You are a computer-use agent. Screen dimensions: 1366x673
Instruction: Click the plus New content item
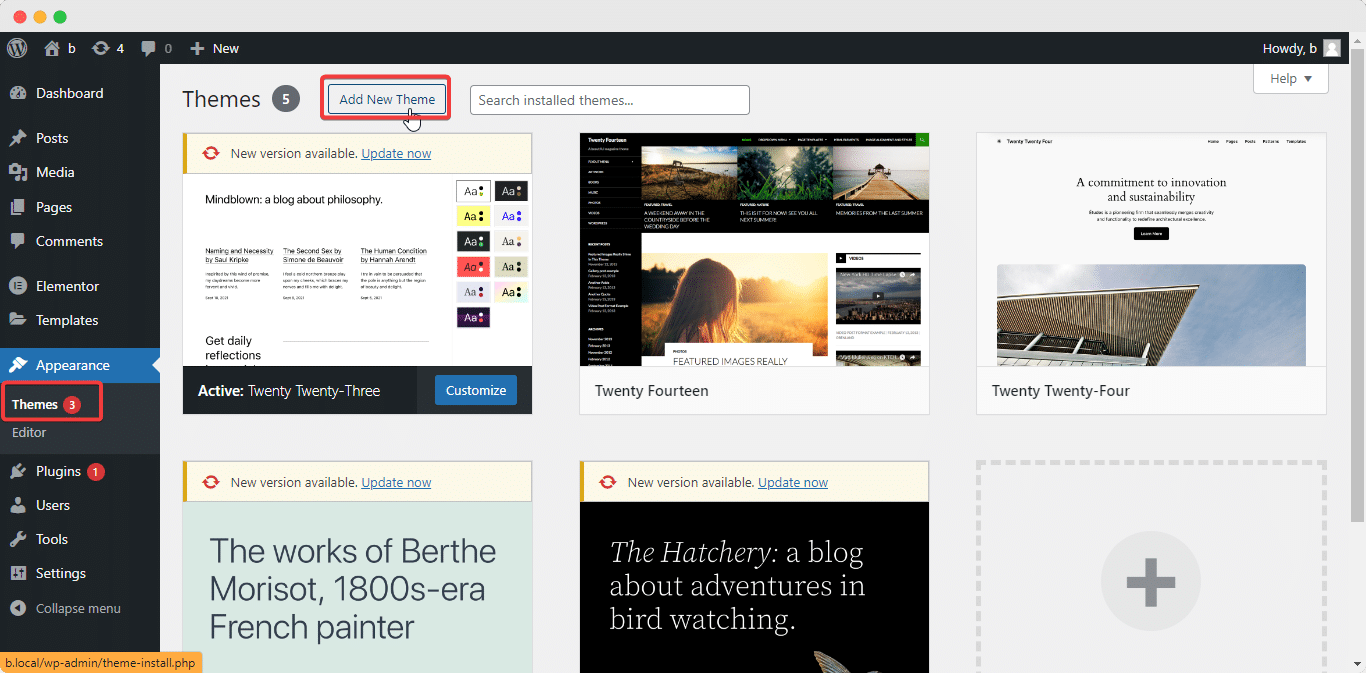pos(214,48)
